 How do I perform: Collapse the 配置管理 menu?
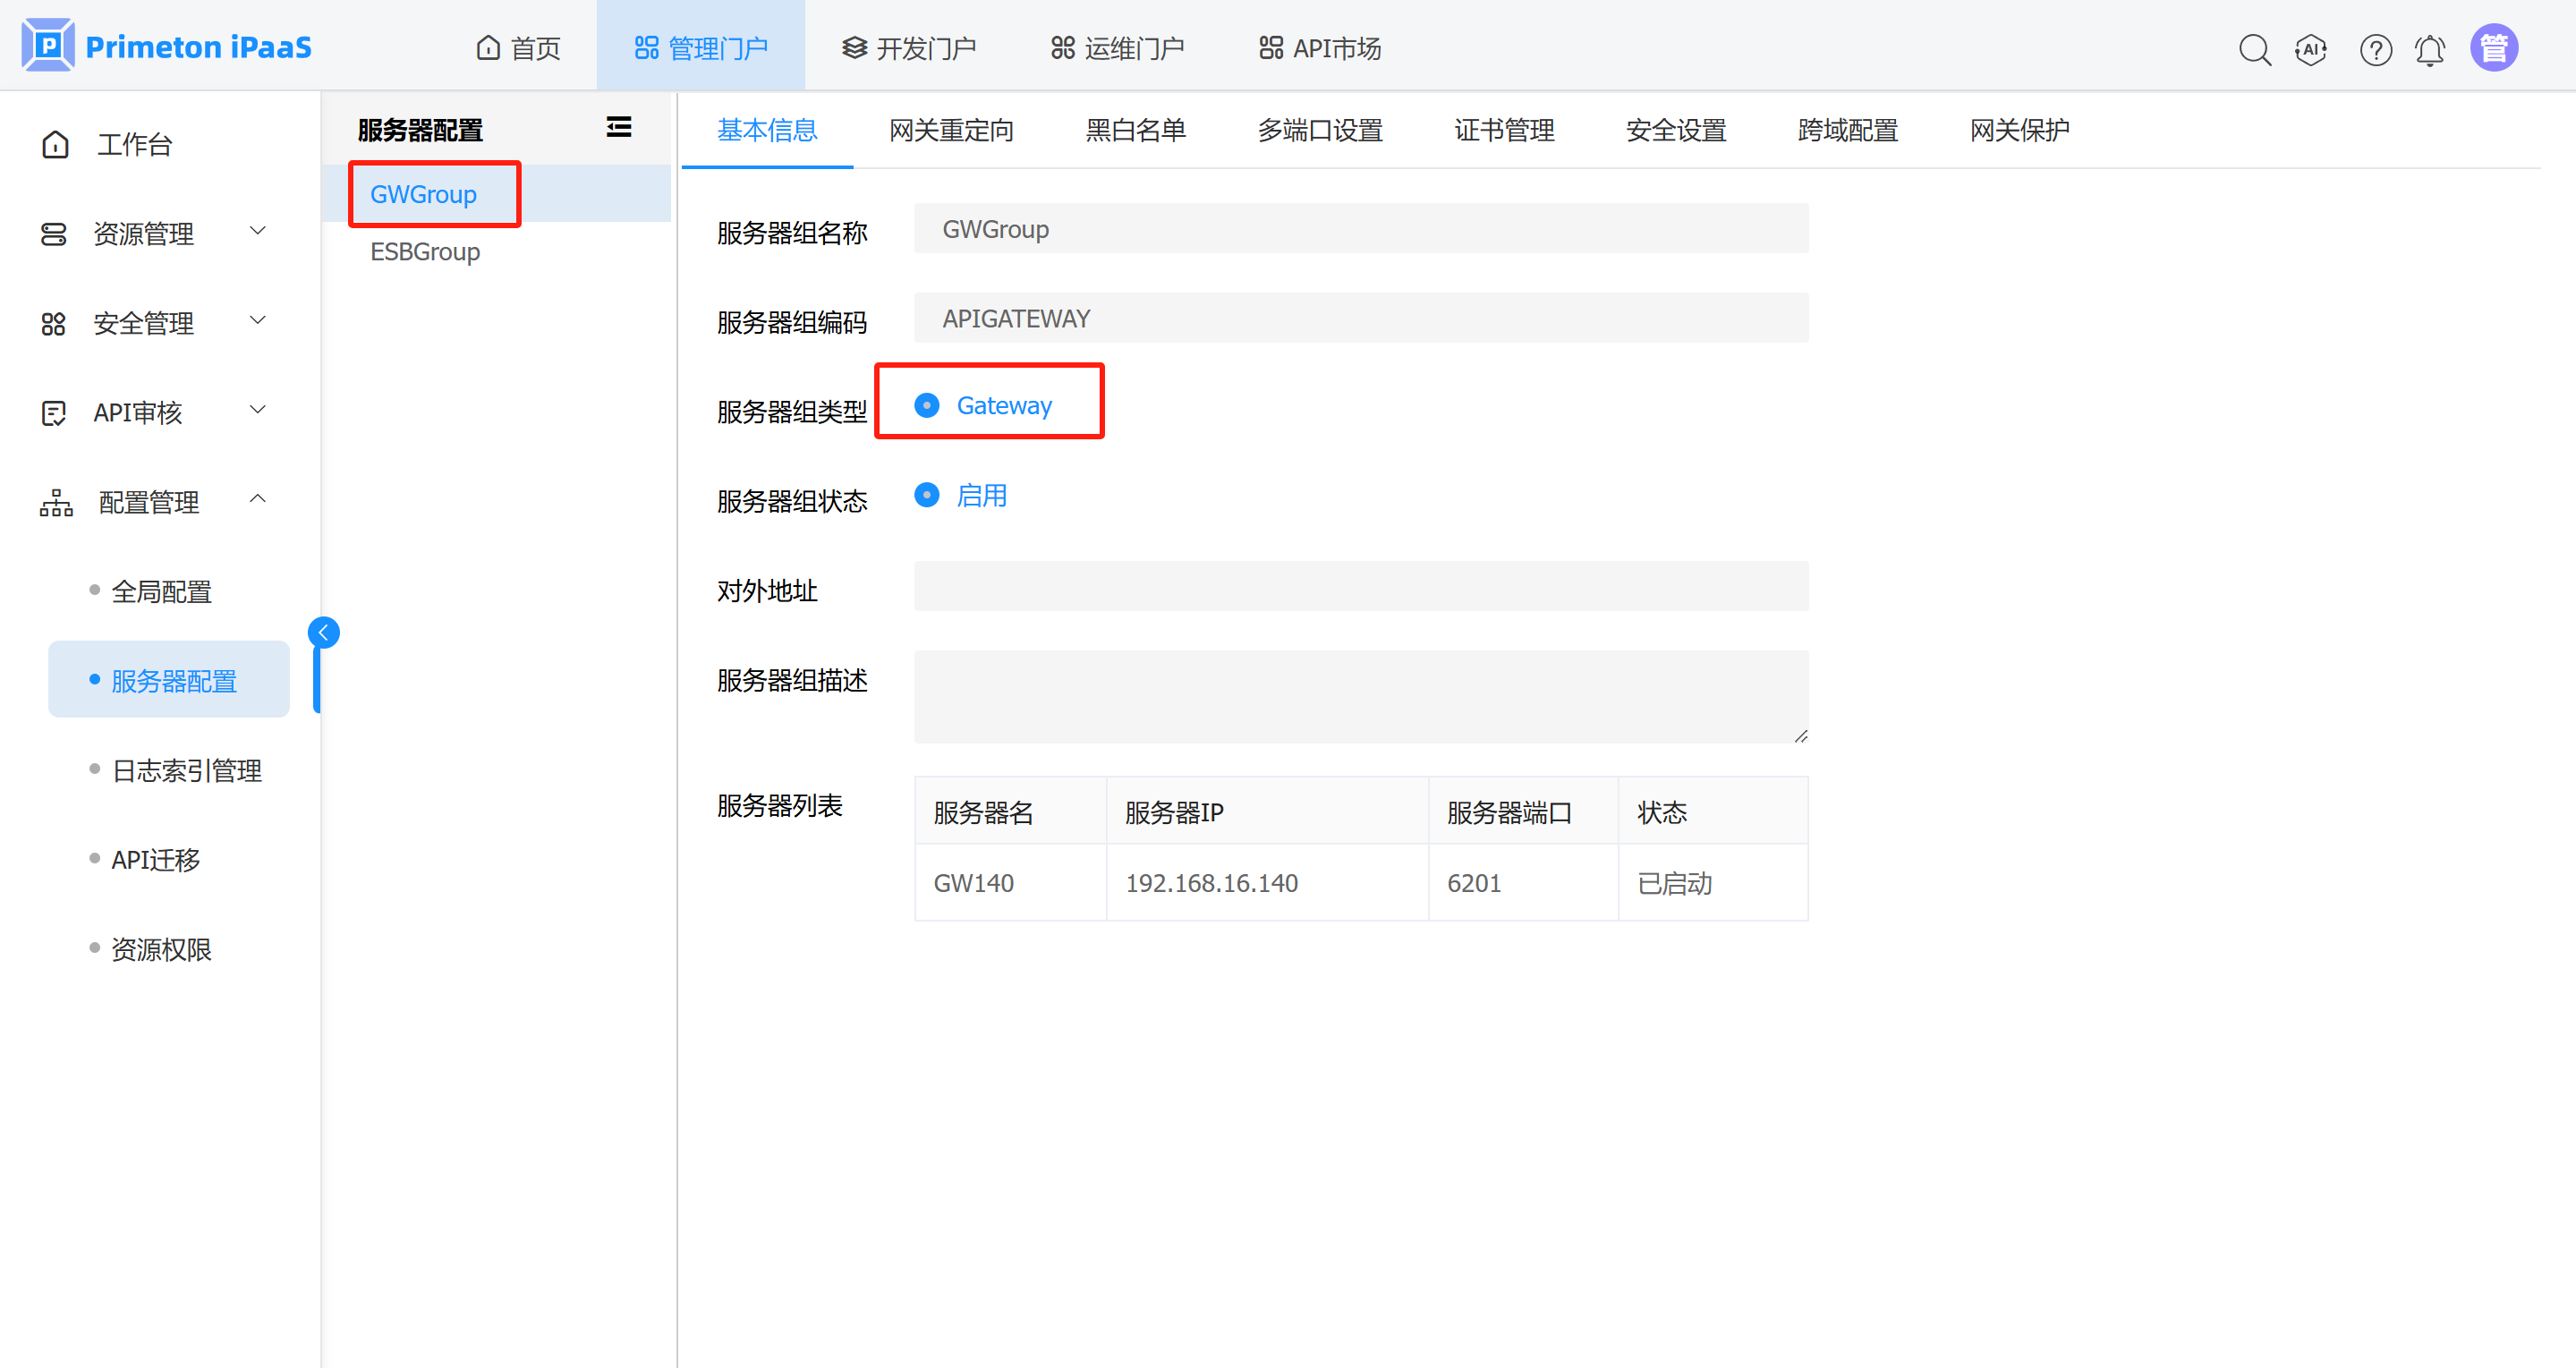tap(150, 502)
